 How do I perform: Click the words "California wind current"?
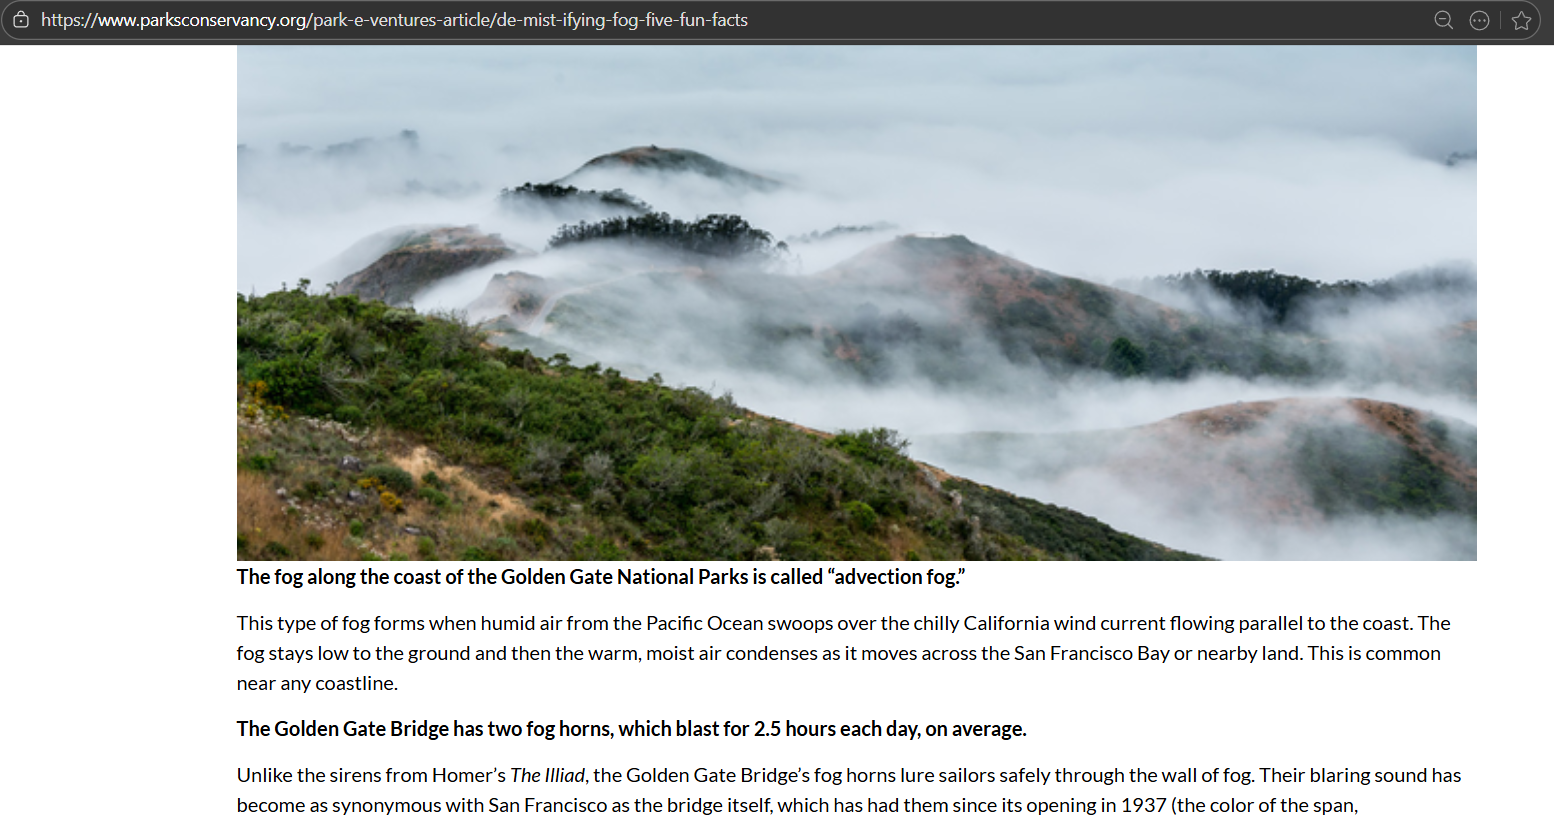coord(1064,623)
